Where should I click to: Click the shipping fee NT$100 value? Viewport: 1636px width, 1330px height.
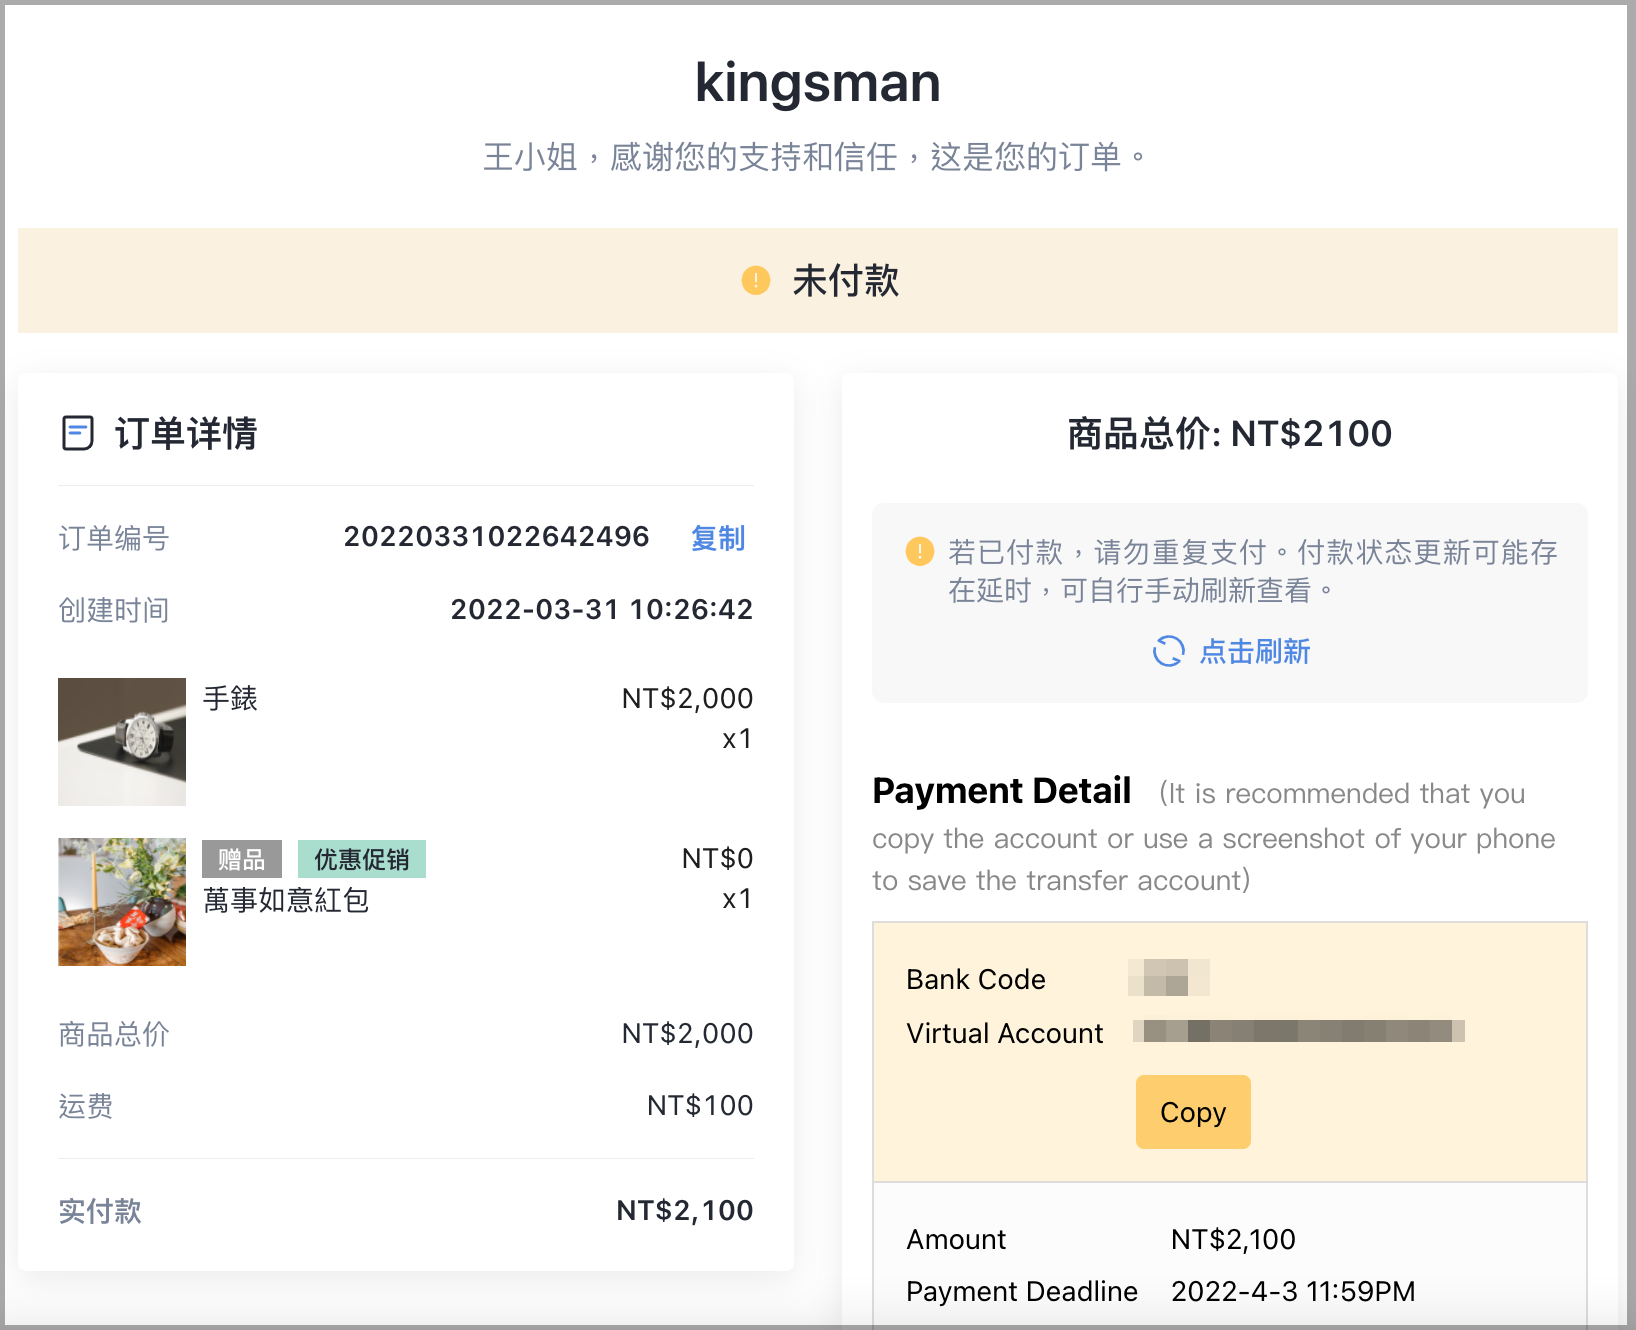pyautogui.click(x=700, y=1105)
